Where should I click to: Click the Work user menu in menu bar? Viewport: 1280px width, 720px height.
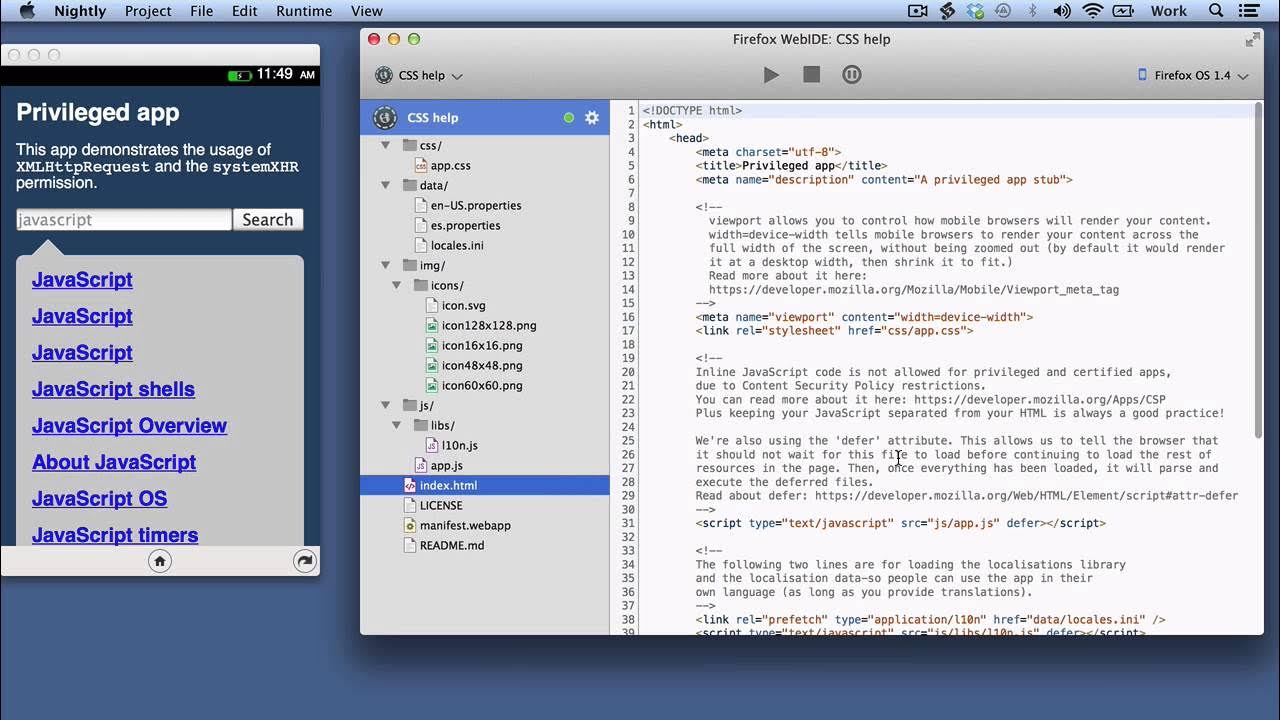(1168, 11)
